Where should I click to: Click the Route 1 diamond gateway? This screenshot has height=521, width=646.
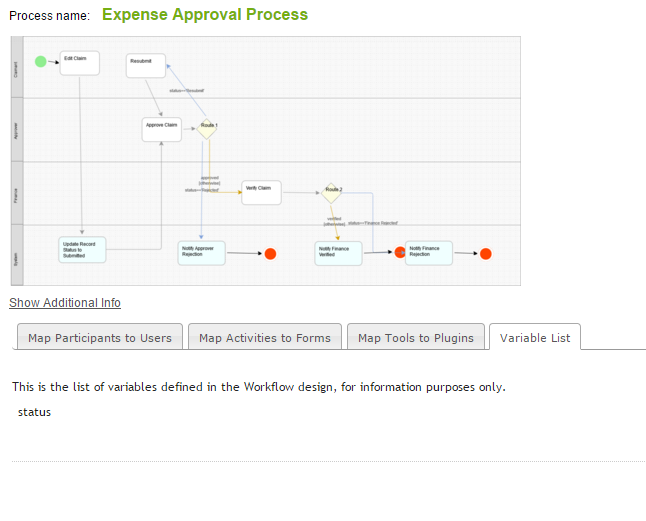[208, 127]
